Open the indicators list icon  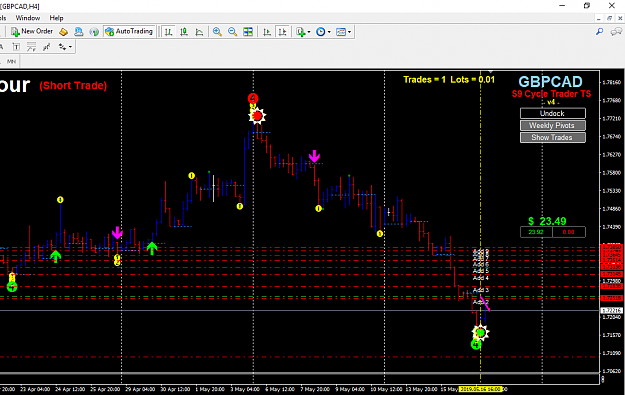301,32
